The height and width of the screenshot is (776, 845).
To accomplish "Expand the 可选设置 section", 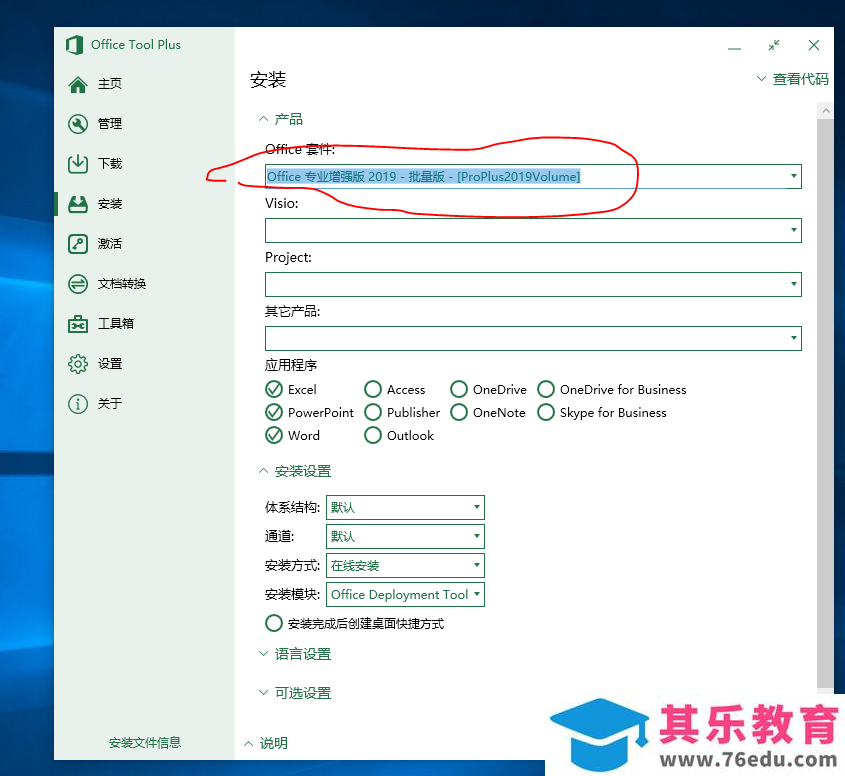I will point(295,693).
